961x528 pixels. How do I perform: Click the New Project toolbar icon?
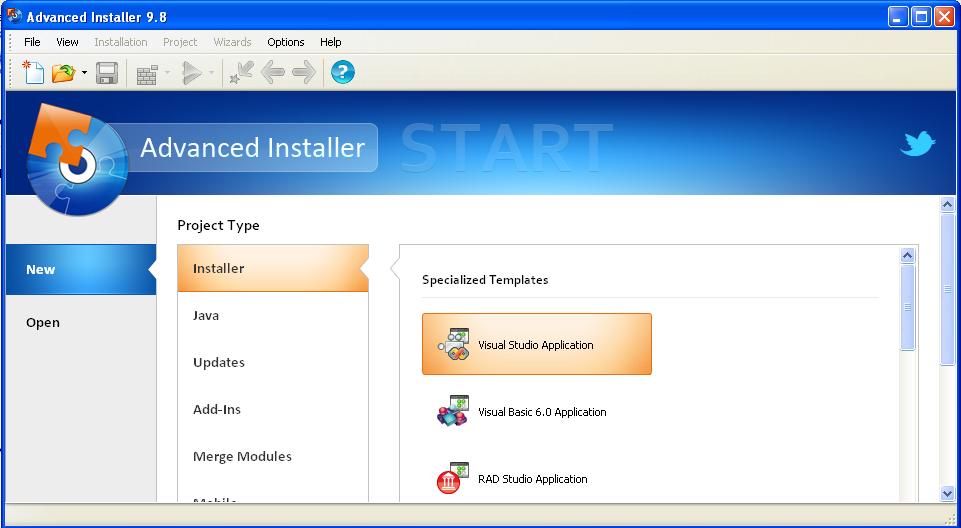pos(33,72)
